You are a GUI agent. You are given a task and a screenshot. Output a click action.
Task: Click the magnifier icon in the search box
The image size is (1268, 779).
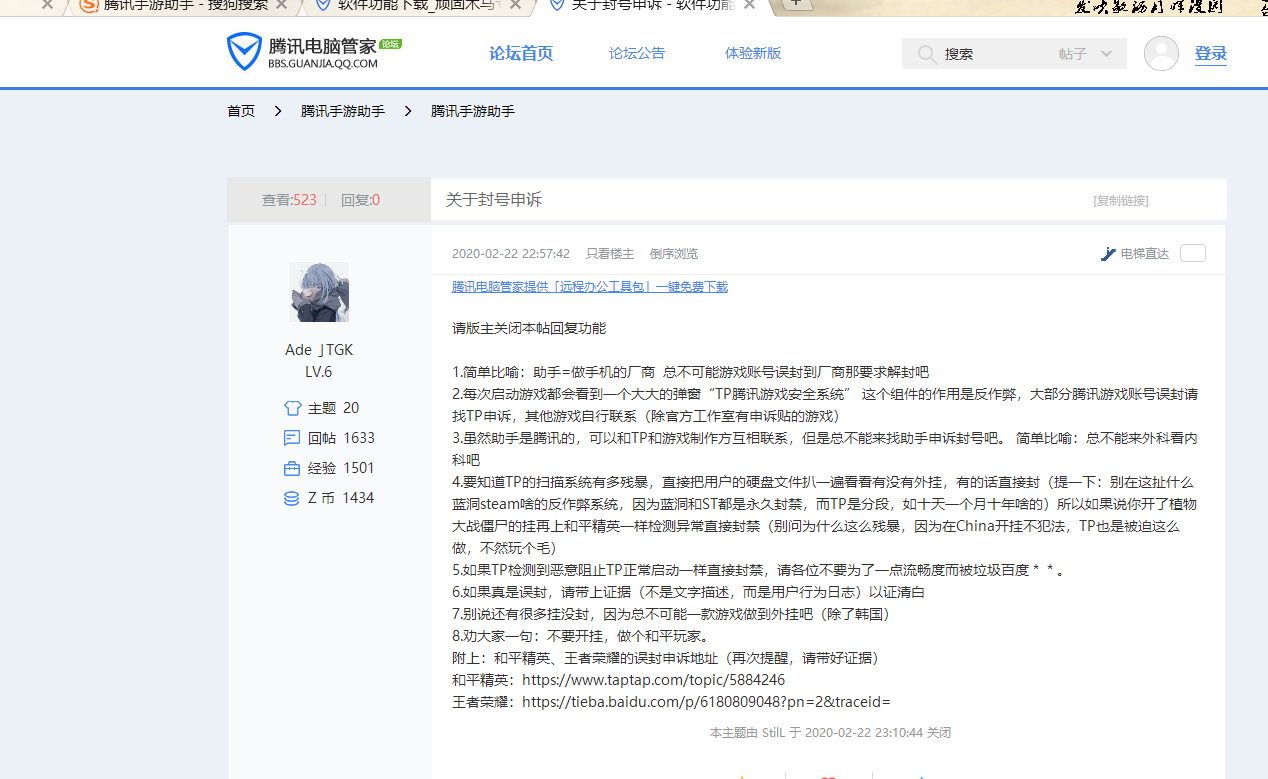927,54
